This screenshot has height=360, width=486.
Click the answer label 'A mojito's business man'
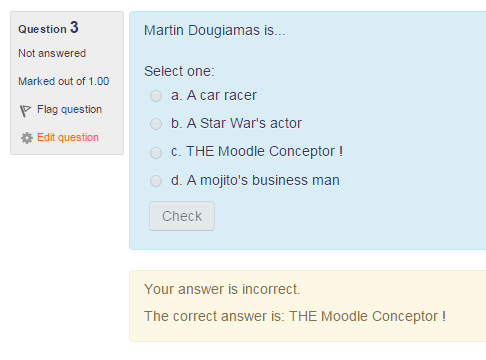[x=255, y=180]
